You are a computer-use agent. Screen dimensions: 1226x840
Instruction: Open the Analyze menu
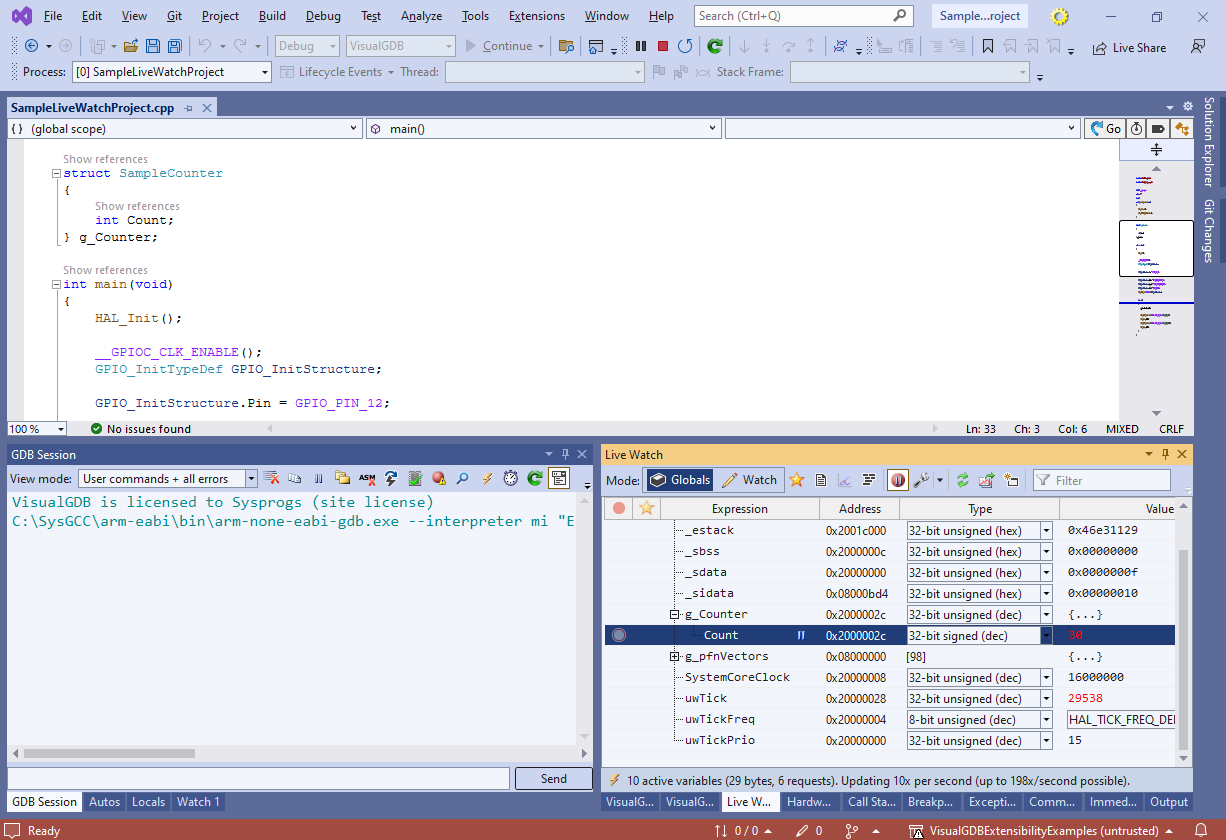click(x=421, y=16)
